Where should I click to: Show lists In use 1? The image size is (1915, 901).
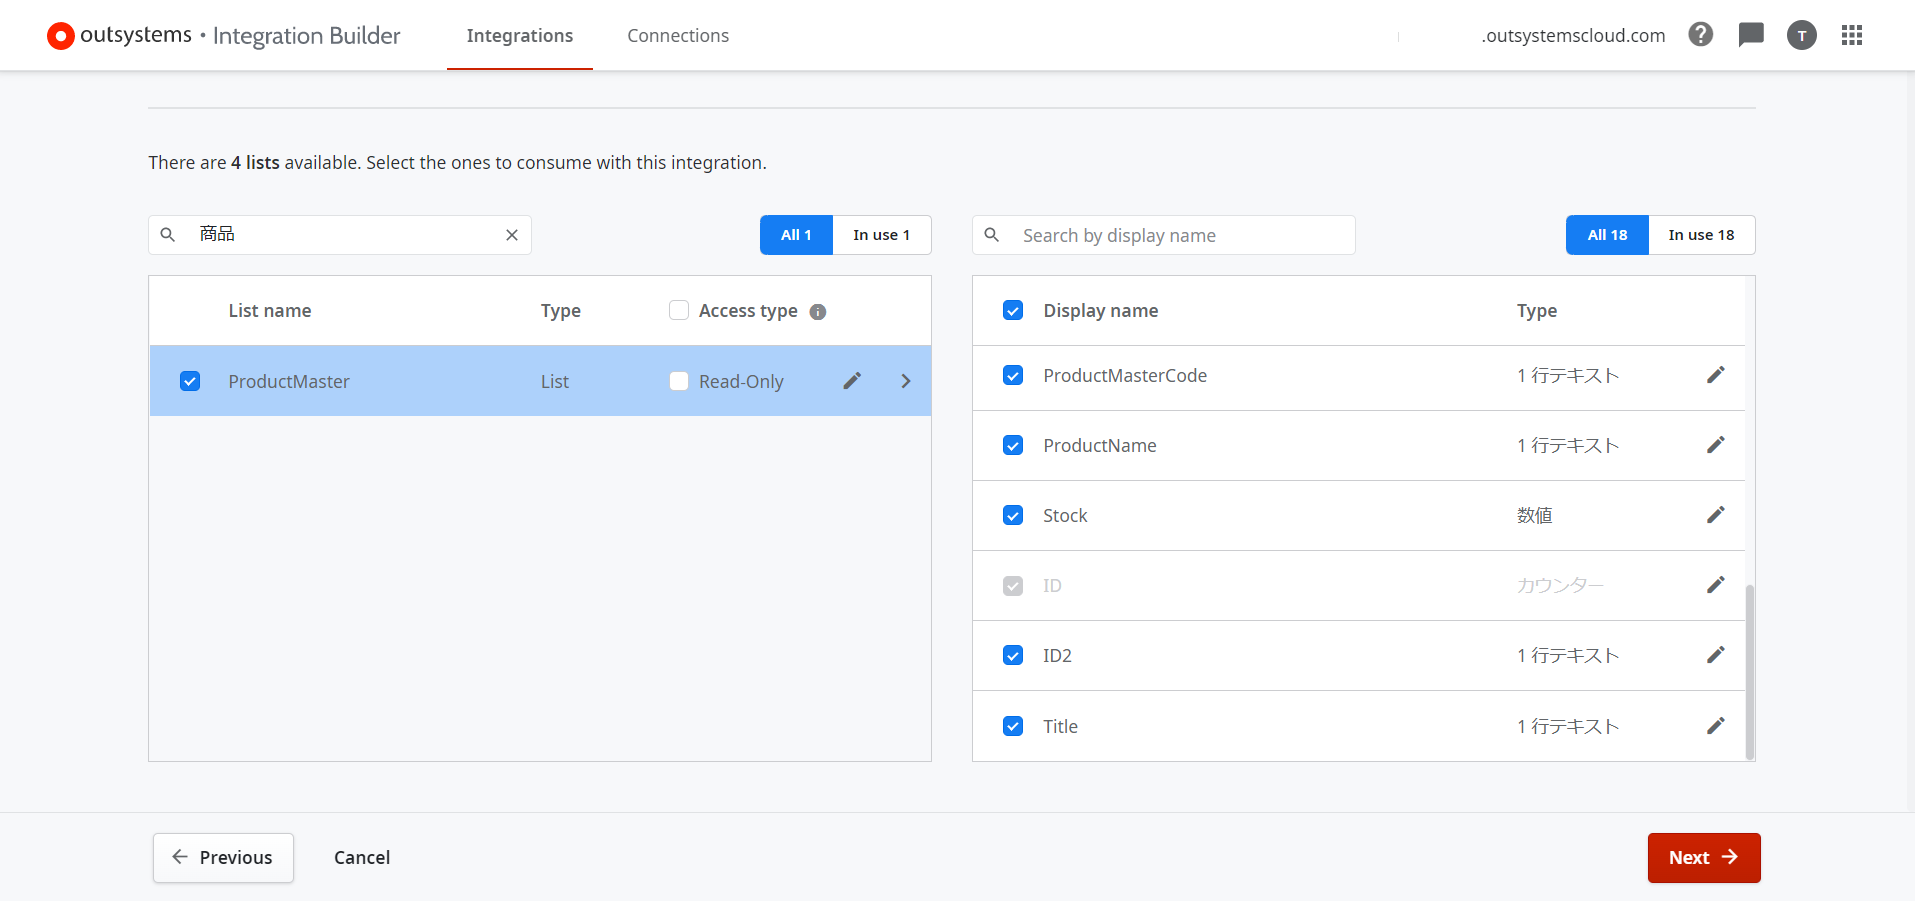click(881, 235)
